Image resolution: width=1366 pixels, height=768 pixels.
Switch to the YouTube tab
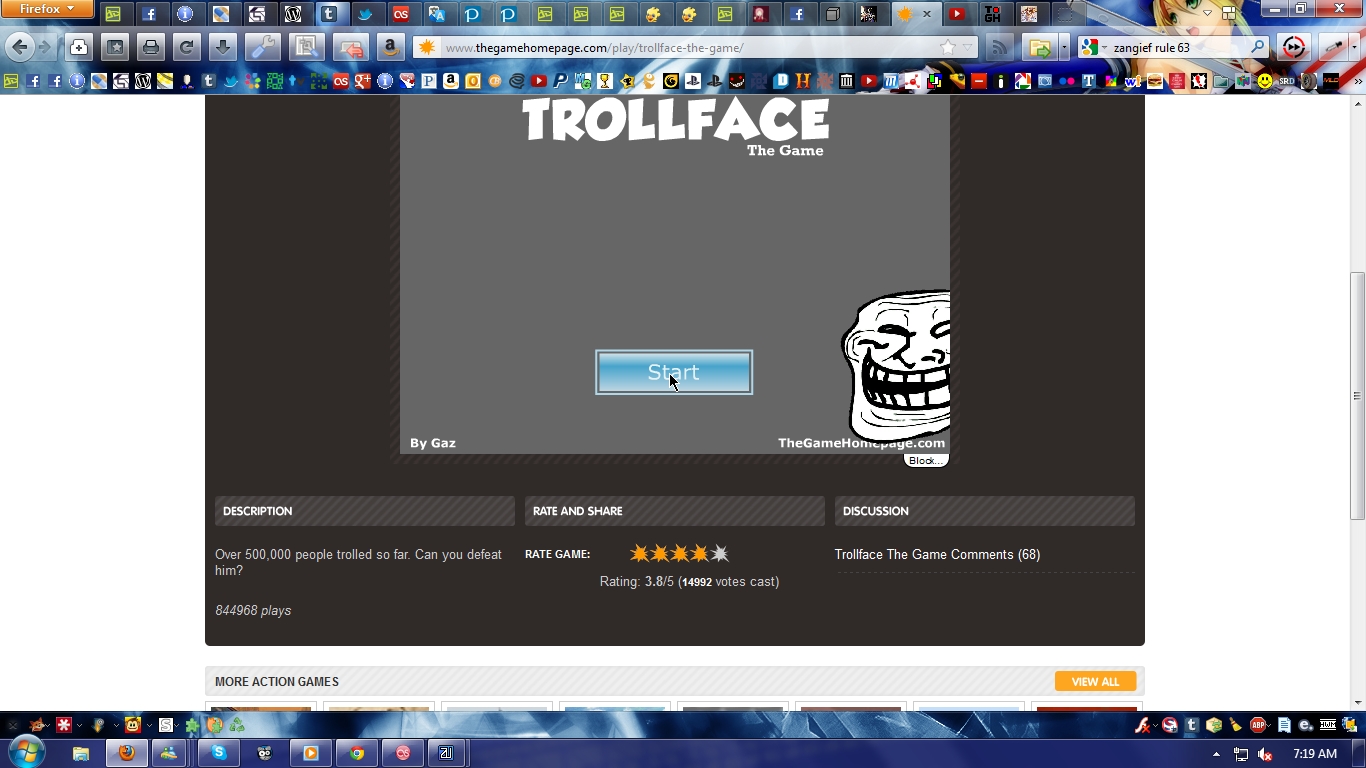[957, 14]
